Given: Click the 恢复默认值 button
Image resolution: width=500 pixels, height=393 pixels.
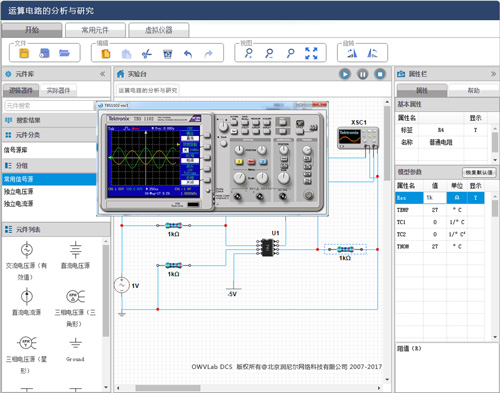Looking at the screenshot, I should pyautogui.click(x=479, y=172).
